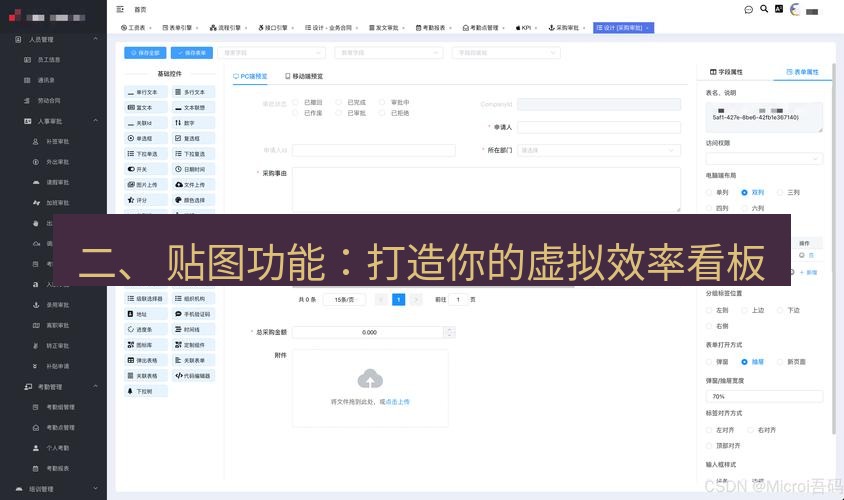Open the user avatar in the header
The height and width of the screenshot is (500, 844).
point(795,10)
